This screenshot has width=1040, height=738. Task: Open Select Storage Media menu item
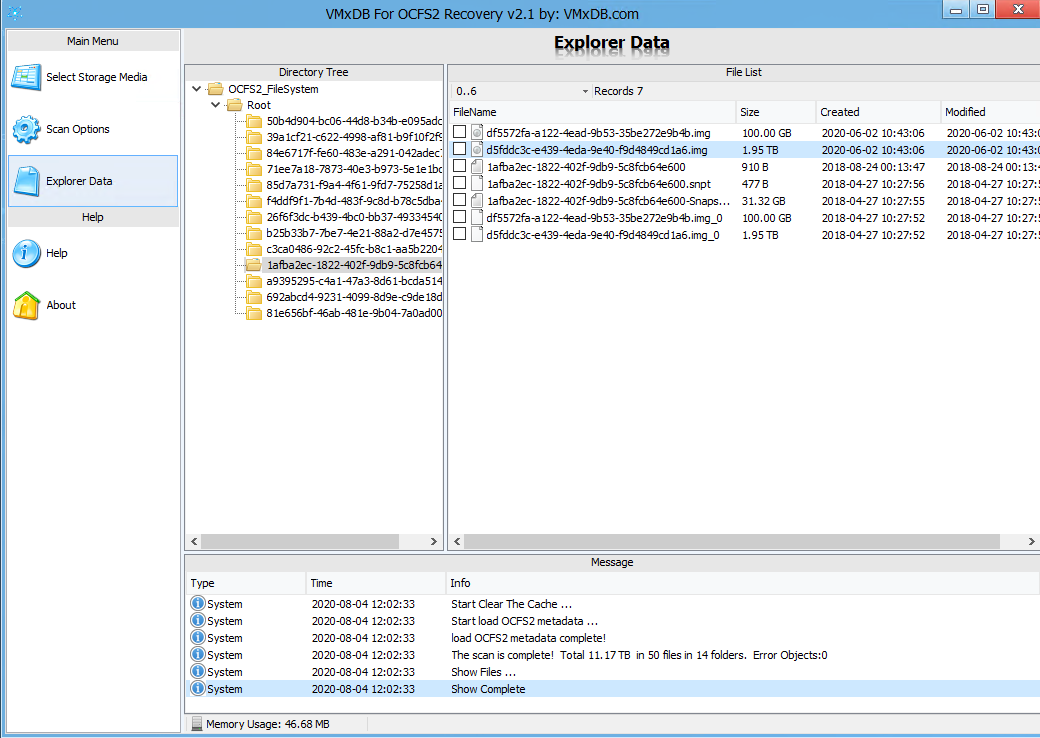[93, 77]
